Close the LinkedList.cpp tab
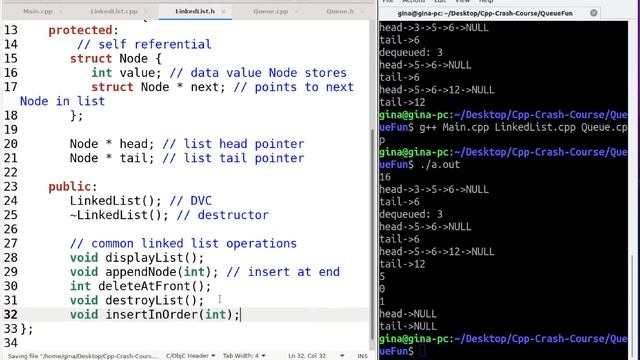The image size is (640, 360). (146, 11)
